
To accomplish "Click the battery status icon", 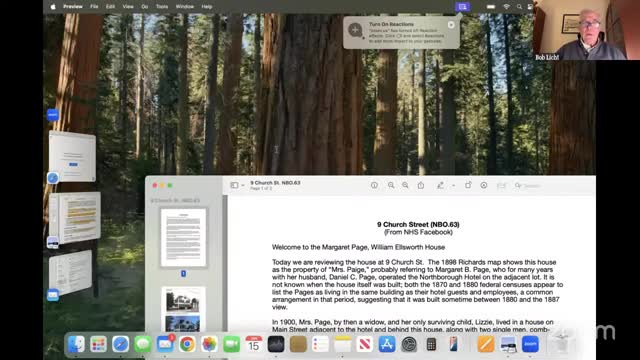I will (491, 7).
